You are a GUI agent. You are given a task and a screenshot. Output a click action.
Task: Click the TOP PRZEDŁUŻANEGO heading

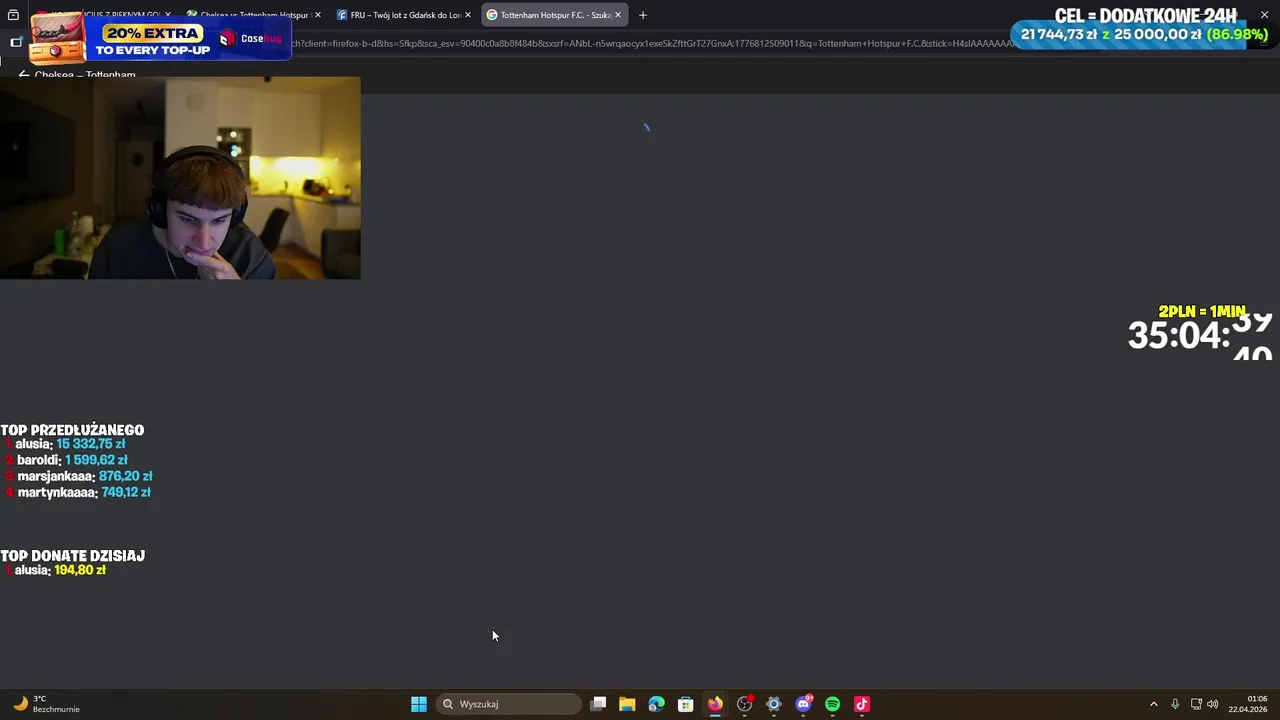(x=72, y=430)
